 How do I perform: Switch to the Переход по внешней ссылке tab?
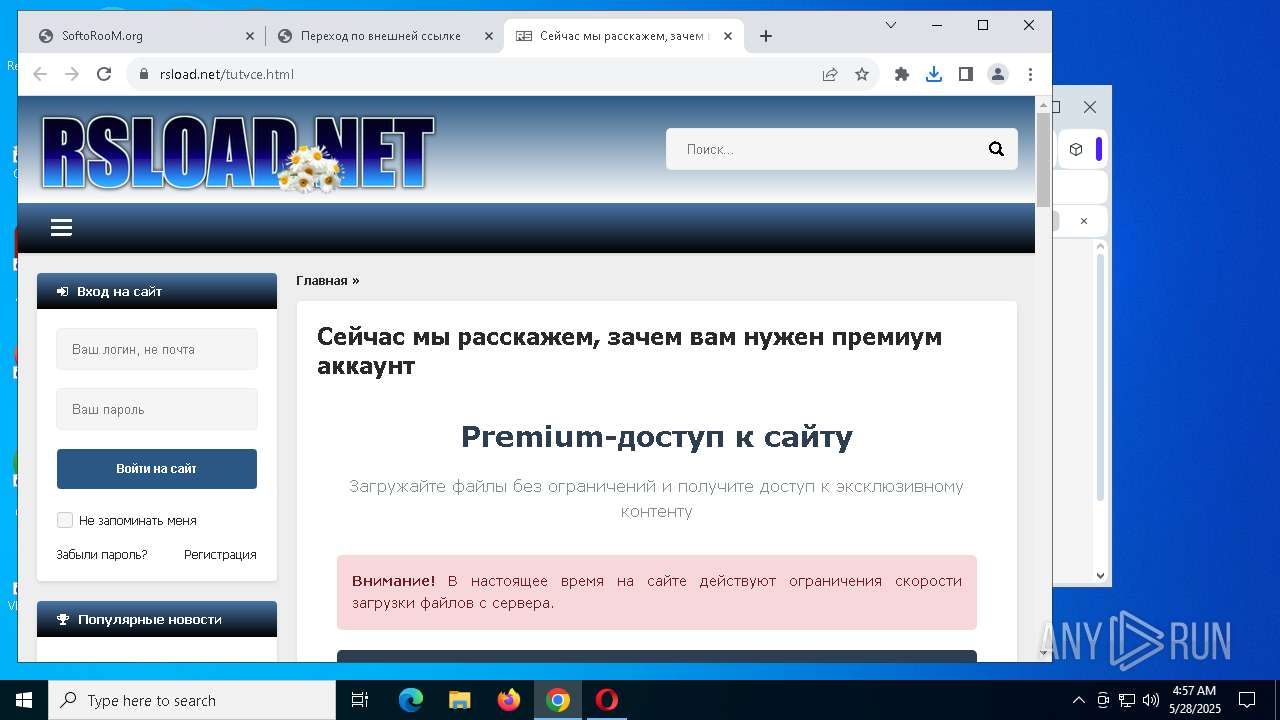(385, 36)
